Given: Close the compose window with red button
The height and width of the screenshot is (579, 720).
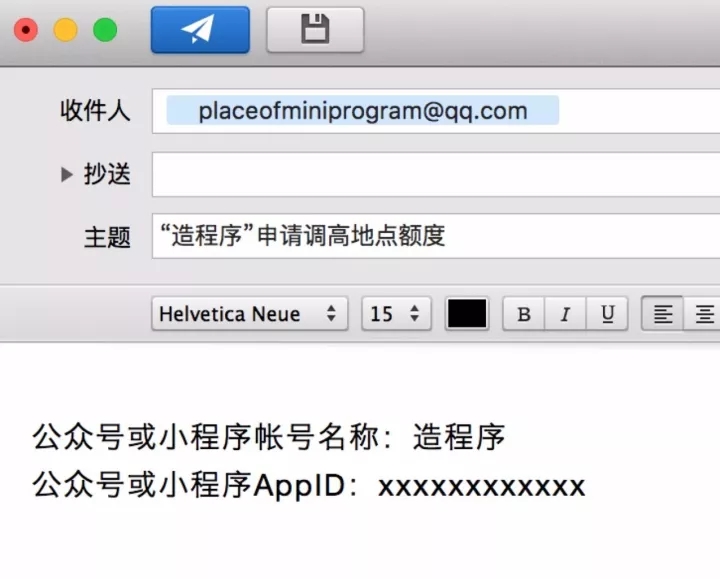Looking at the screenshot, I should pyautogui.click(x=25, y=30).
